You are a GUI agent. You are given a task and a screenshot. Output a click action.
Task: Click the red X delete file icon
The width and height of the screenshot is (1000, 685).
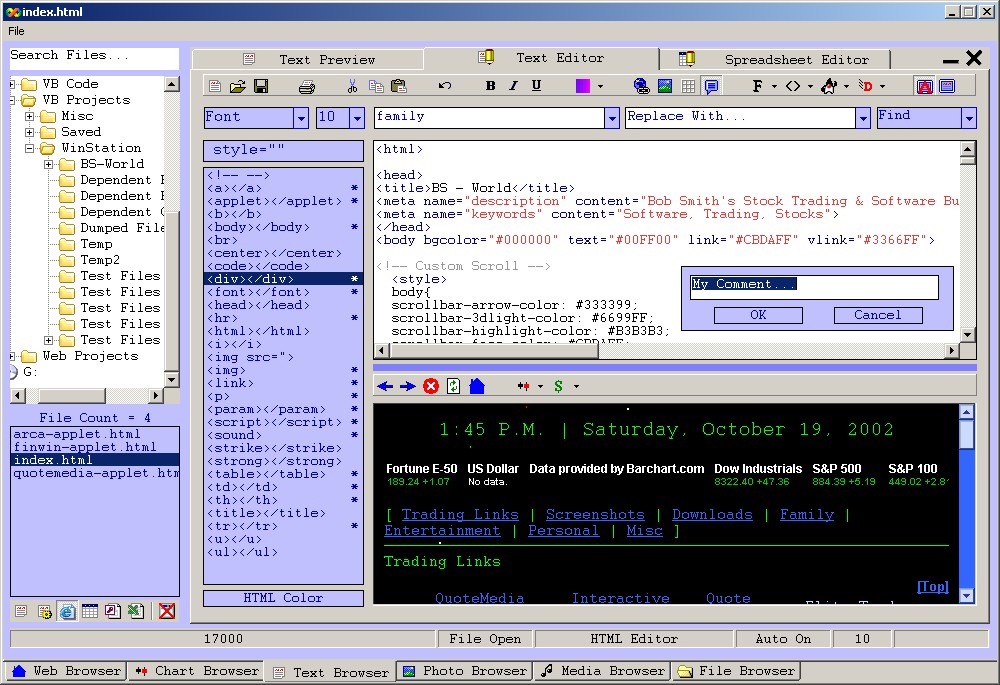point(167,611)
